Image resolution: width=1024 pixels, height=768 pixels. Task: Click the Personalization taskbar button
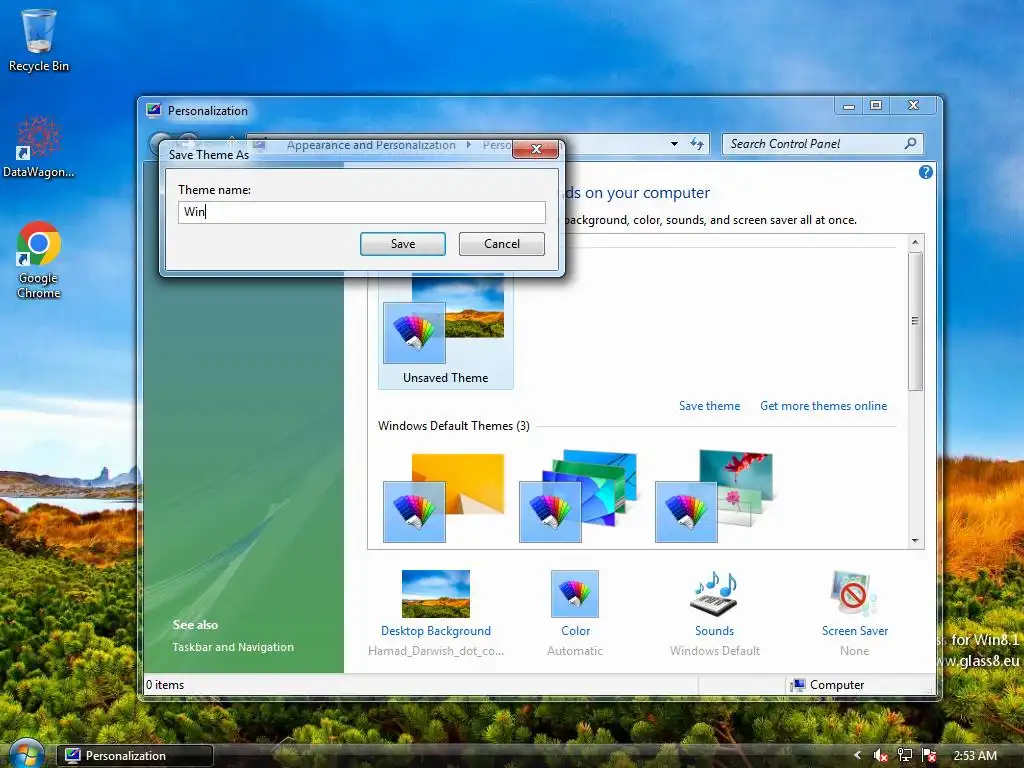point(135,756)
